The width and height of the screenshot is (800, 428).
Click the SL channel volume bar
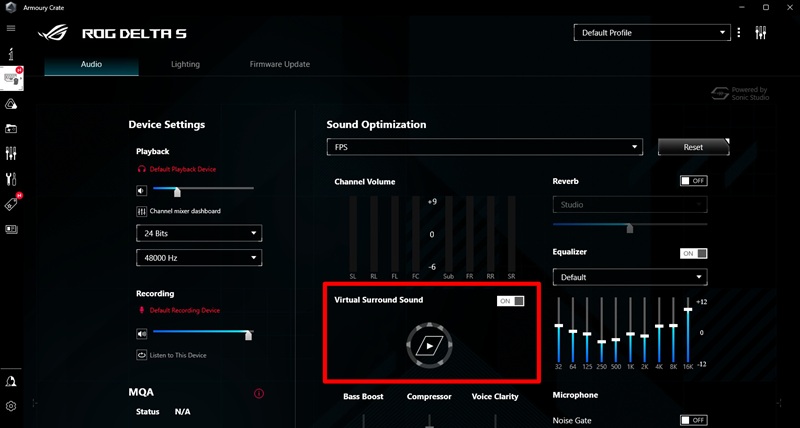pos(353,234)
